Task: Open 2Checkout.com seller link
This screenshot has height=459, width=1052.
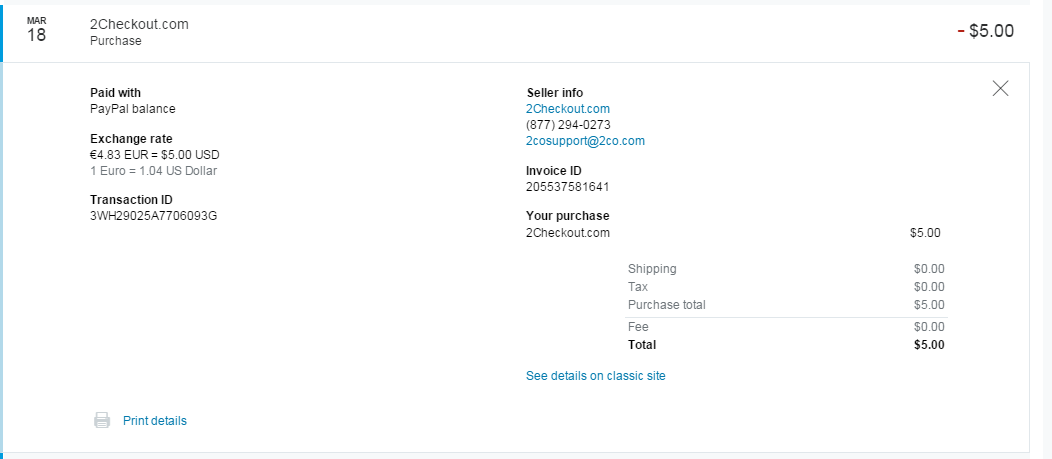Action: click(x=568, y=109)
